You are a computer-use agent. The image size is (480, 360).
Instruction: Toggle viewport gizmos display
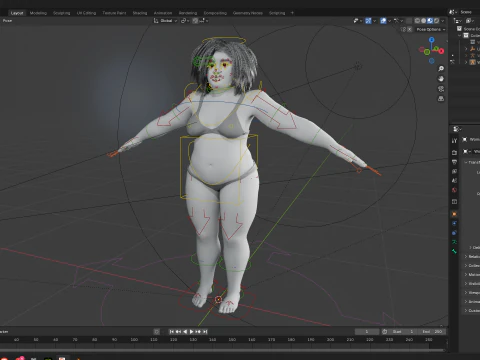(368, 21)
